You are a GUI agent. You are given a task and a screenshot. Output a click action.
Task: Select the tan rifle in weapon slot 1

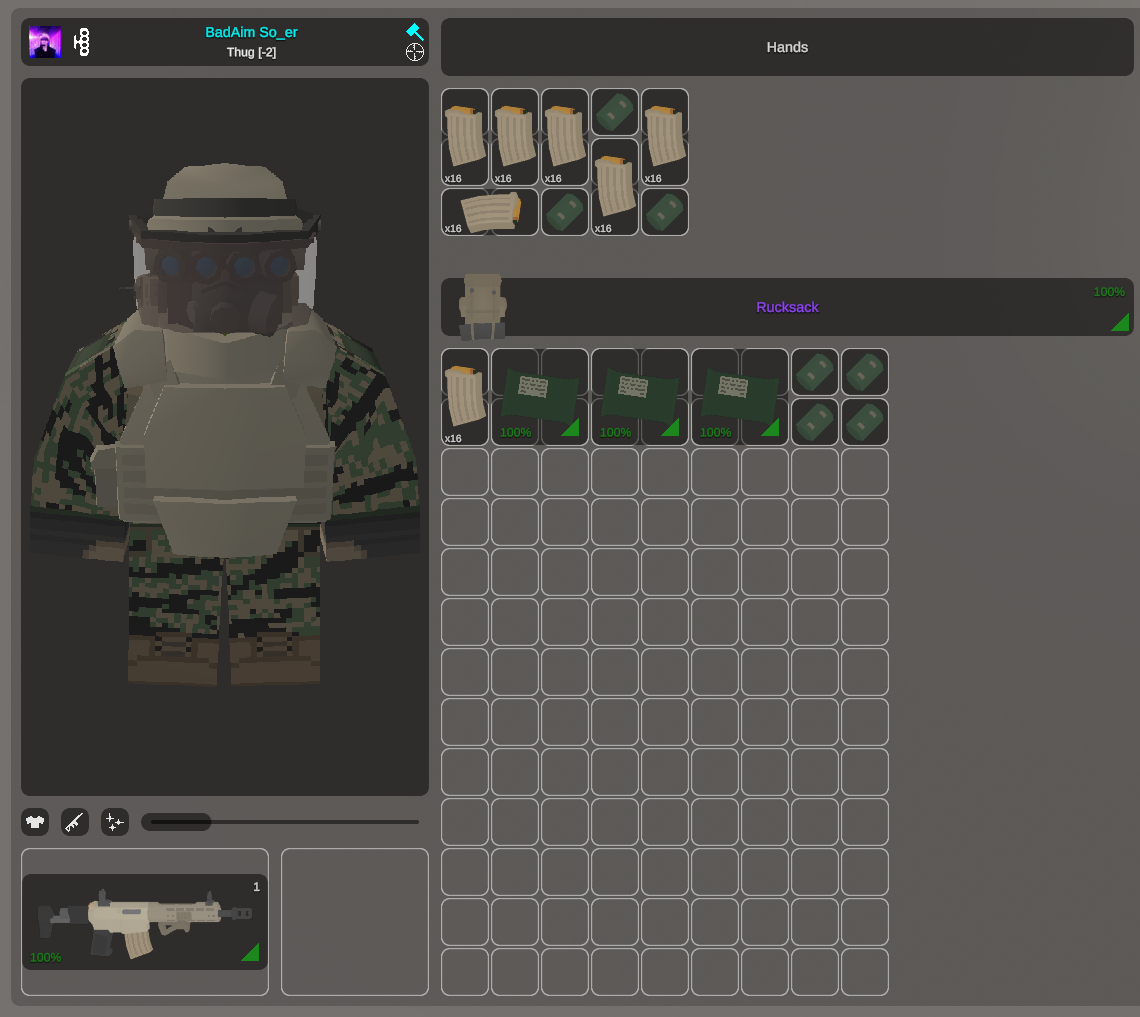coord(145,922)
